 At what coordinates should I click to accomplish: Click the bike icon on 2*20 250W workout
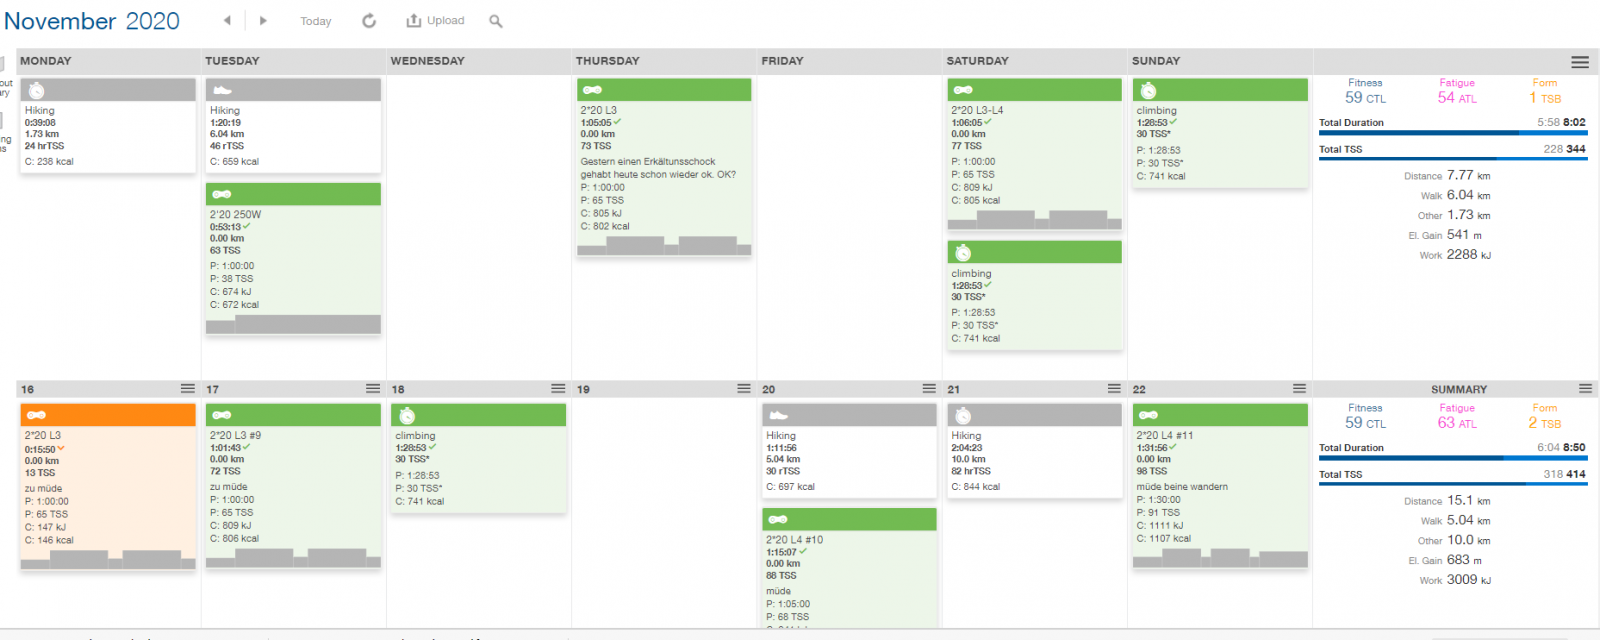222,194
